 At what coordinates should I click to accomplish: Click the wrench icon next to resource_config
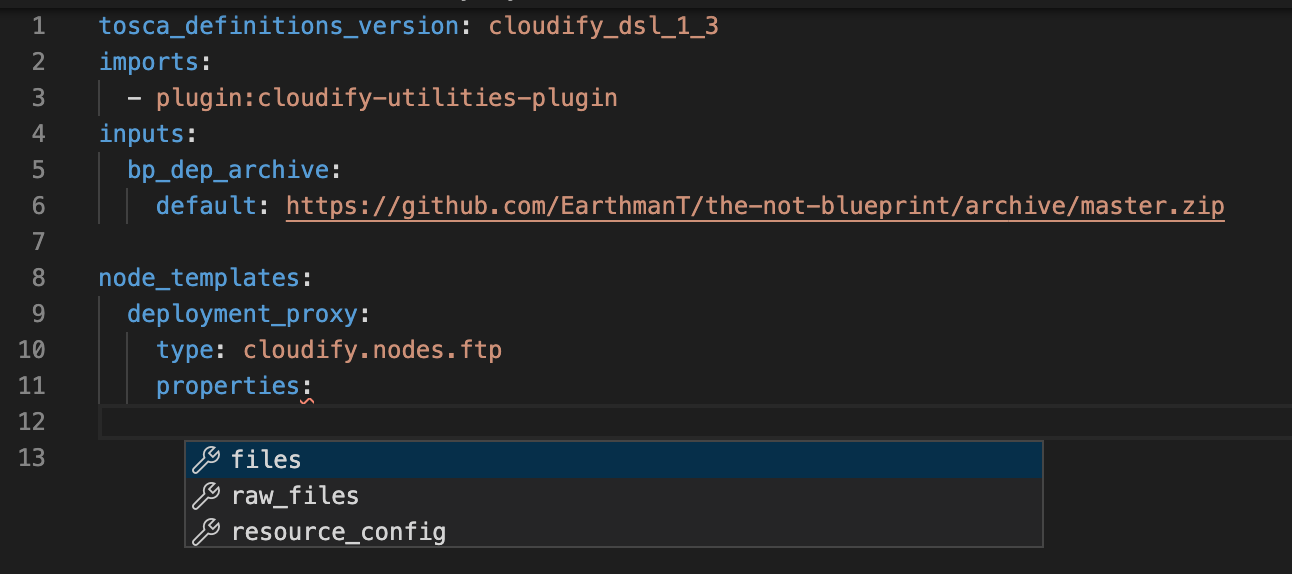(x=205, y=531)
